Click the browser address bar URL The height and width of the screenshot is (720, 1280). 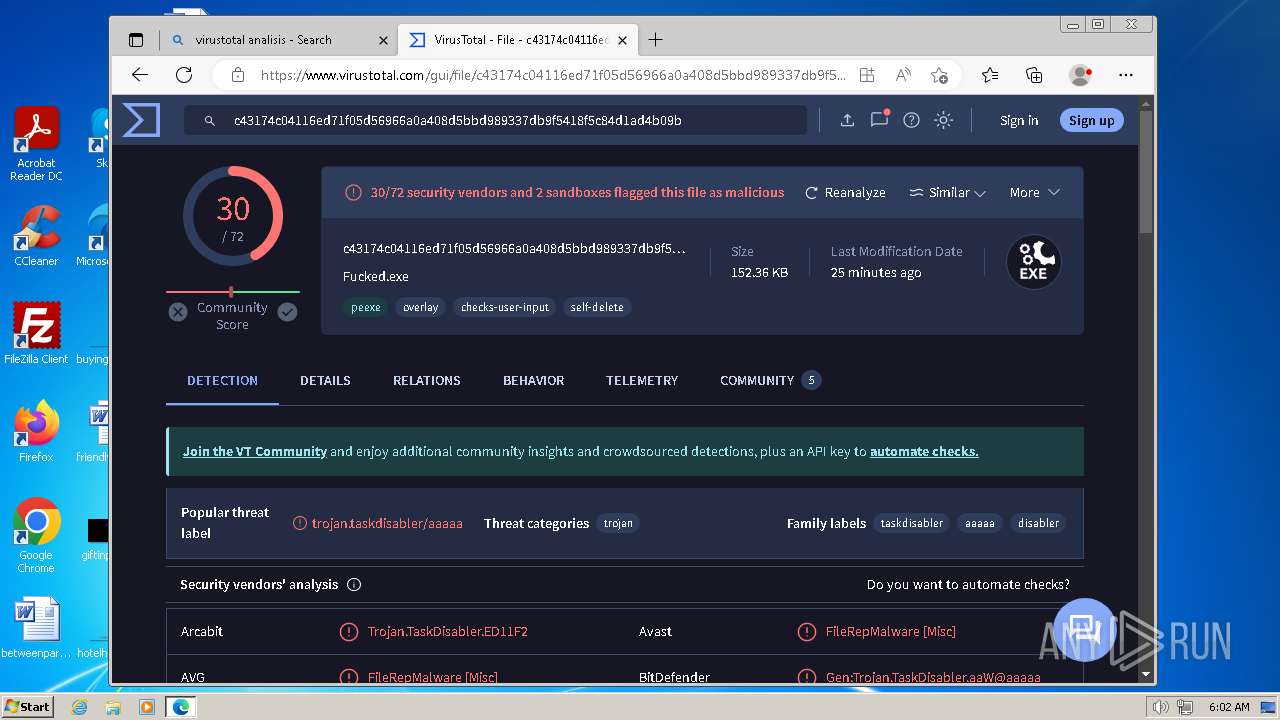553,75
